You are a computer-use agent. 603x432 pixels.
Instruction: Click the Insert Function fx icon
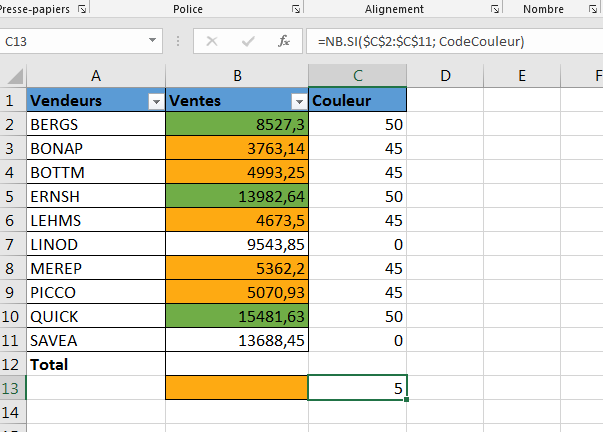coord(284,41)
